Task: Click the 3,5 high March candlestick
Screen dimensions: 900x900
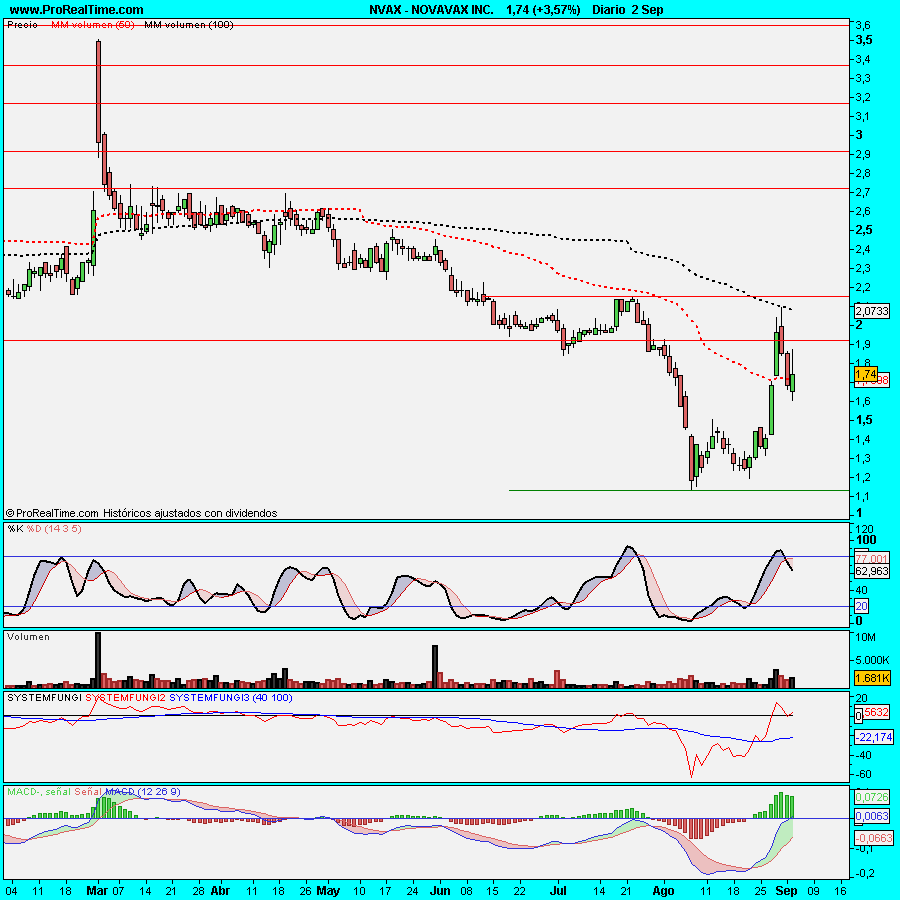Action: [99, 91]
